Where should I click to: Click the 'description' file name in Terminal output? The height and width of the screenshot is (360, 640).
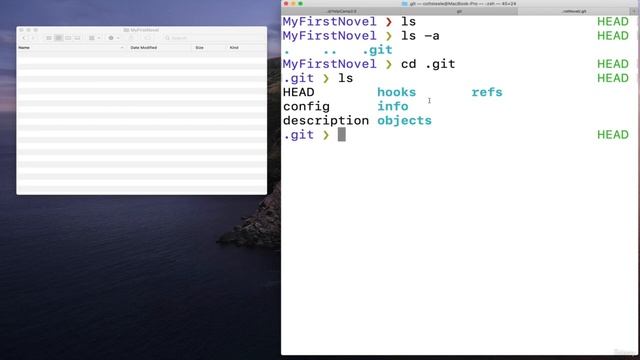(x=326, y=121)
